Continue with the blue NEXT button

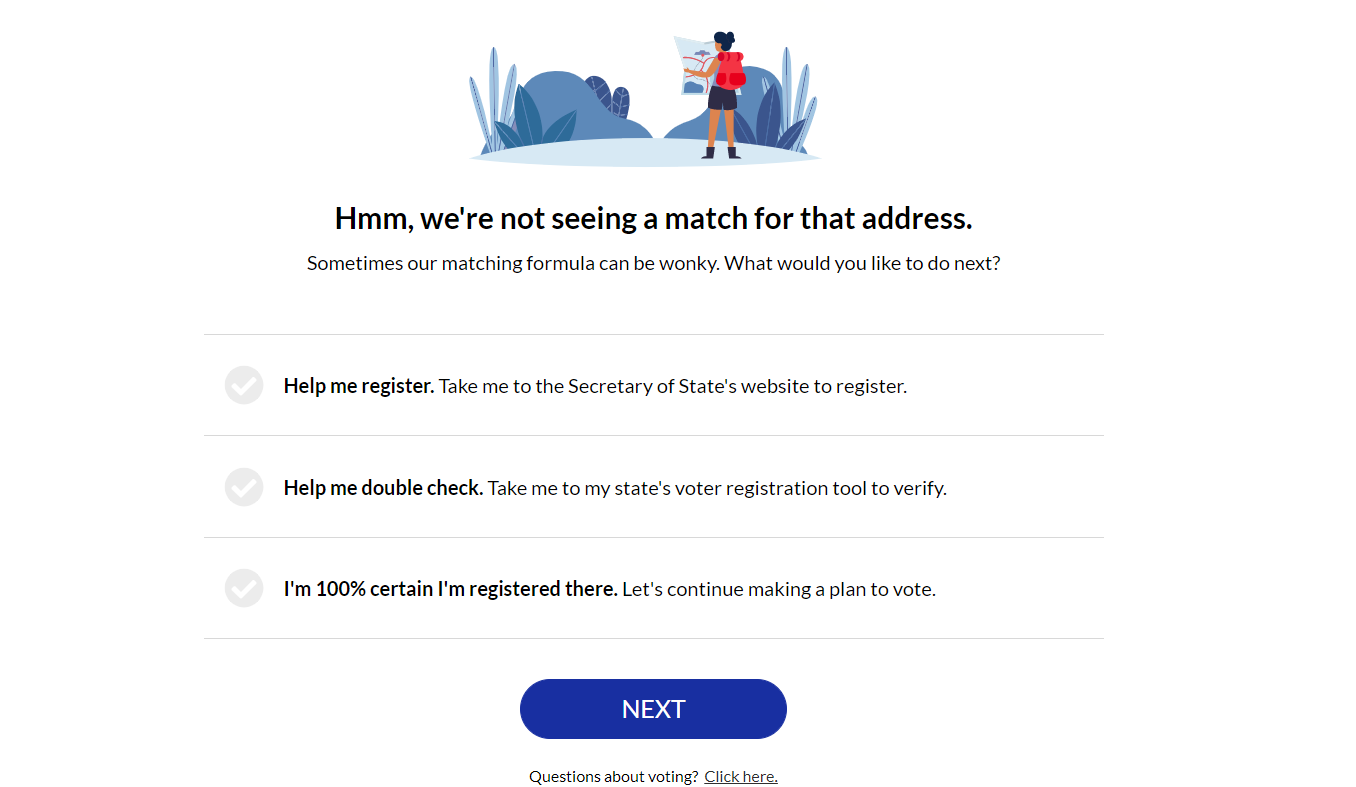[x=653, y=709]
